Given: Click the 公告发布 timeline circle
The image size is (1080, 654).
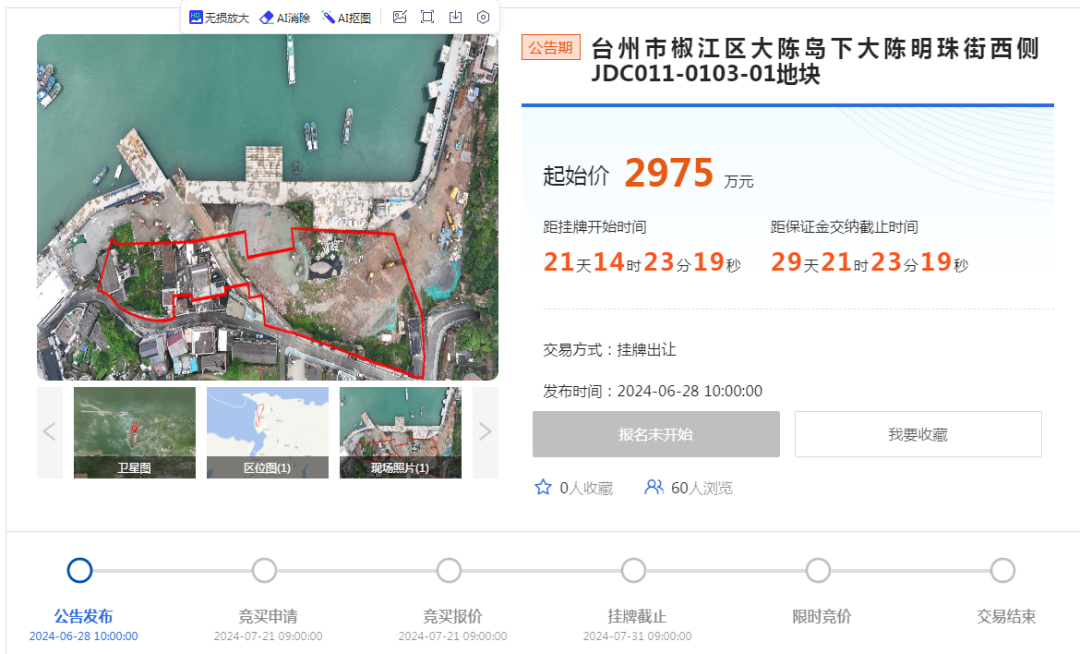Looking at the screenshot, I should point(80,570).
